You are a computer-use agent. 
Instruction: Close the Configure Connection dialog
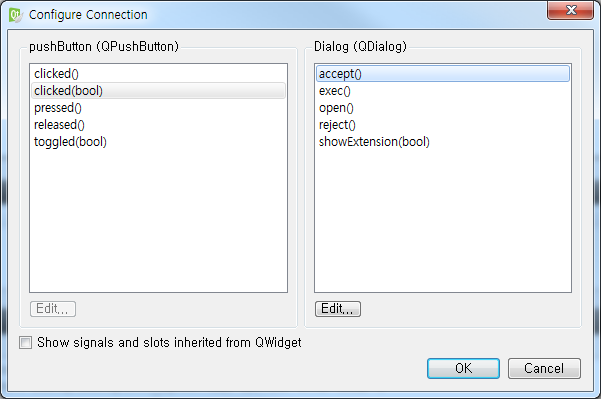[570, 10]
